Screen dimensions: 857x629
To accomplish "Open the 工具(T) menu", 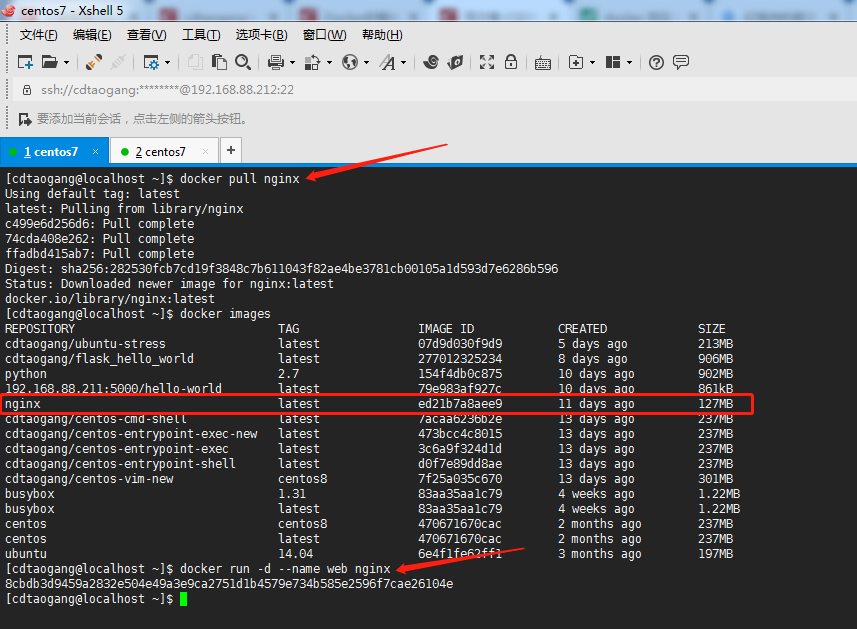I will pyautogui.click(x=201, y=35).
